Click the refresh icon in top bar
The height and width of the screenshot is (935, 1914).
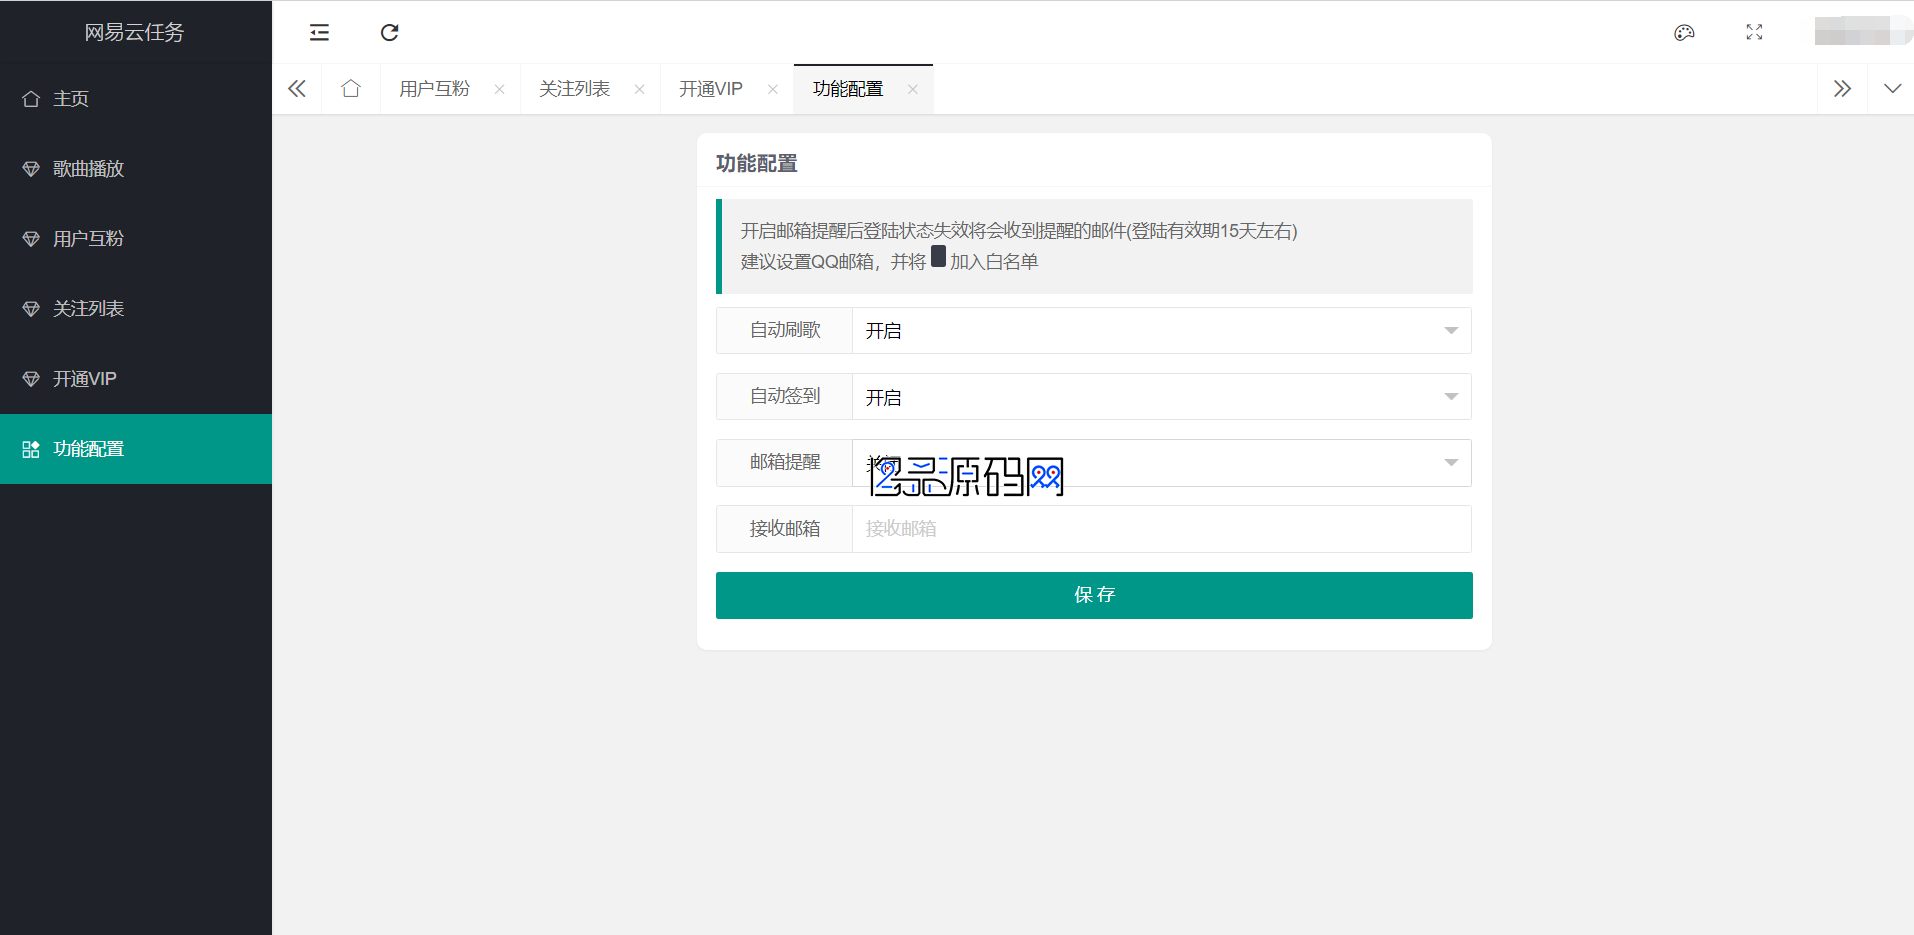390,33
